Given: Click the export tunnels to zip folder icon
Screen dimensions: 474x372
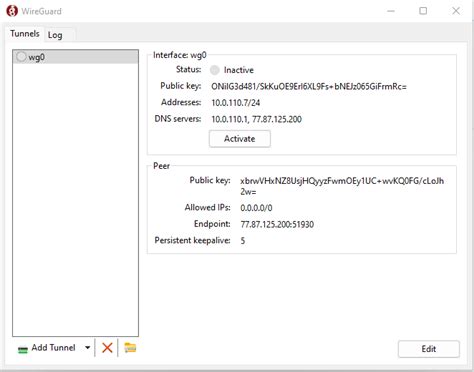Looking at the screenshot, I should pos(130,348).
